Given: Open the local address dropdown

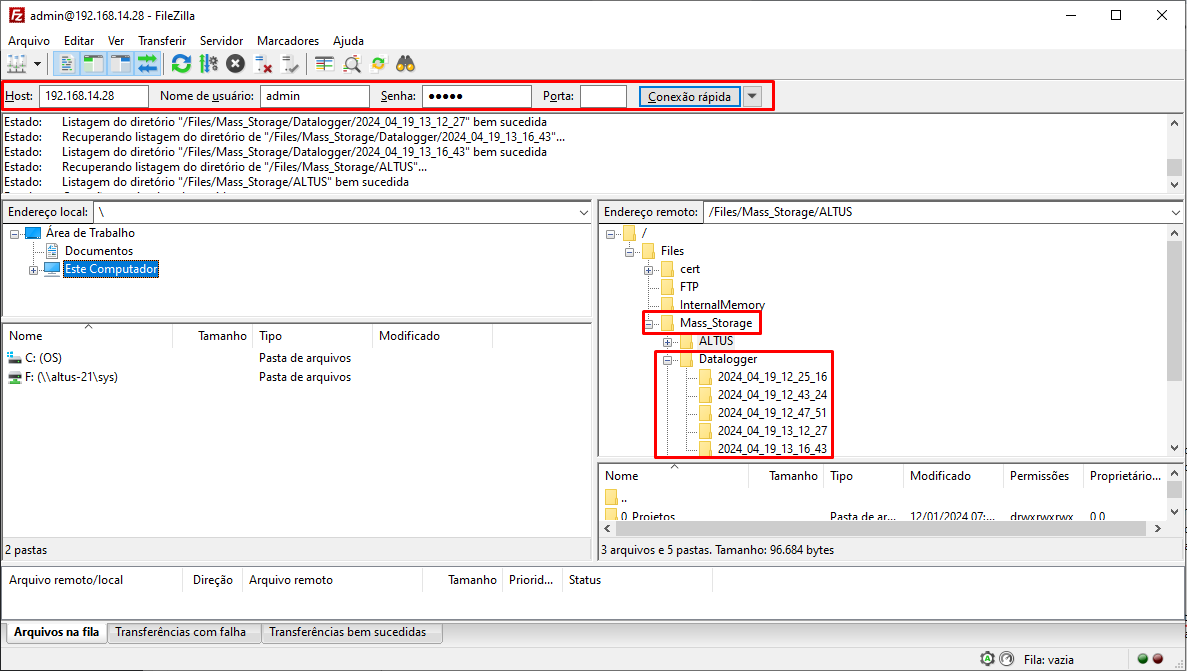Looking at the screenshot, I should coord(584,212).
